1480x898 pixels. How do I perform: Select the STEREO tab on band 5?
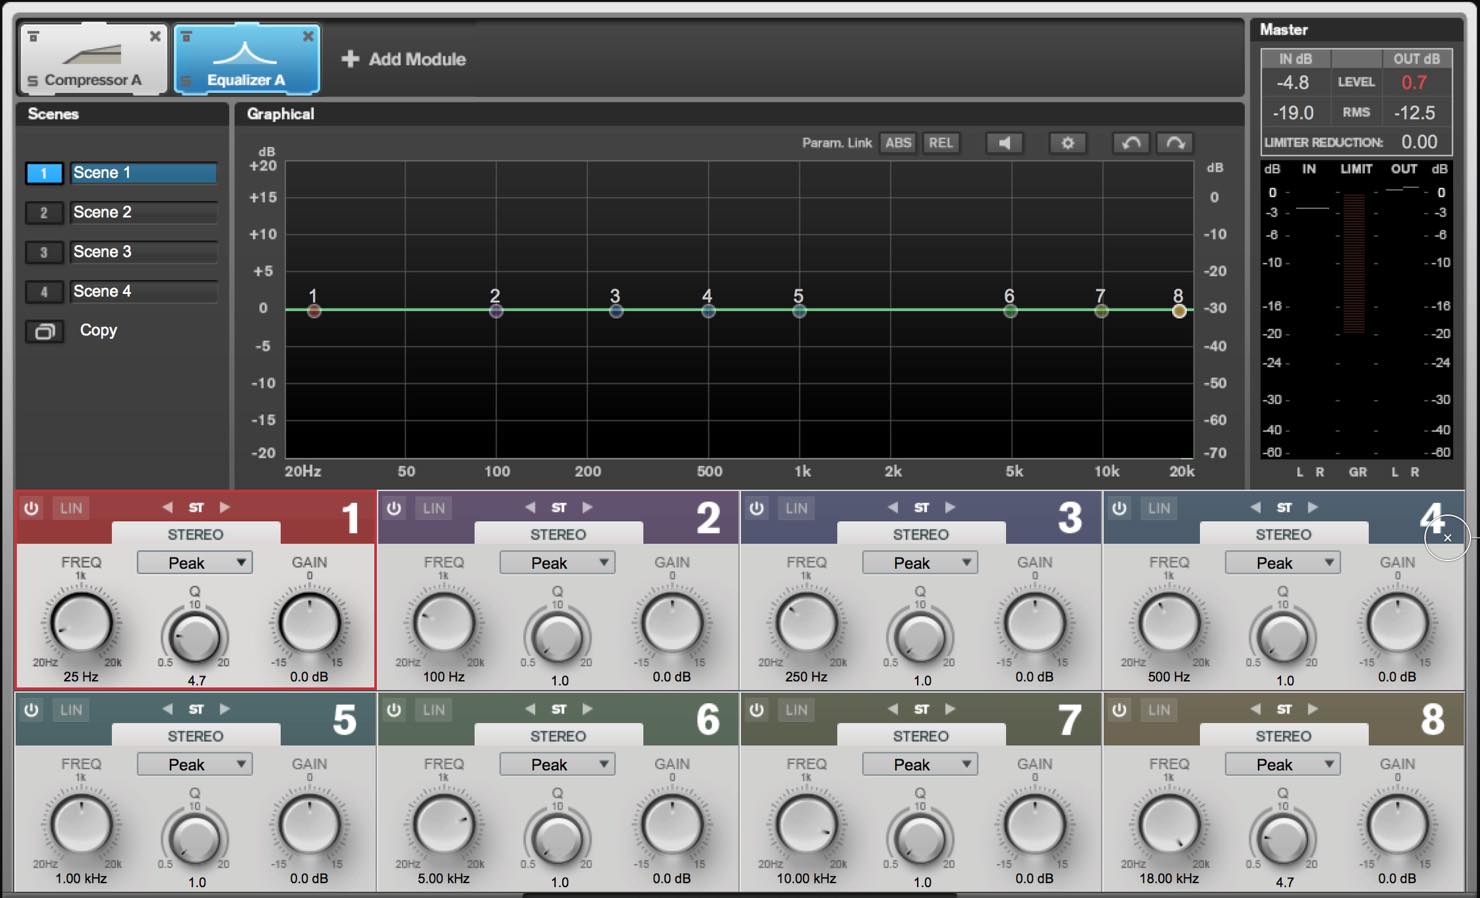196,735
